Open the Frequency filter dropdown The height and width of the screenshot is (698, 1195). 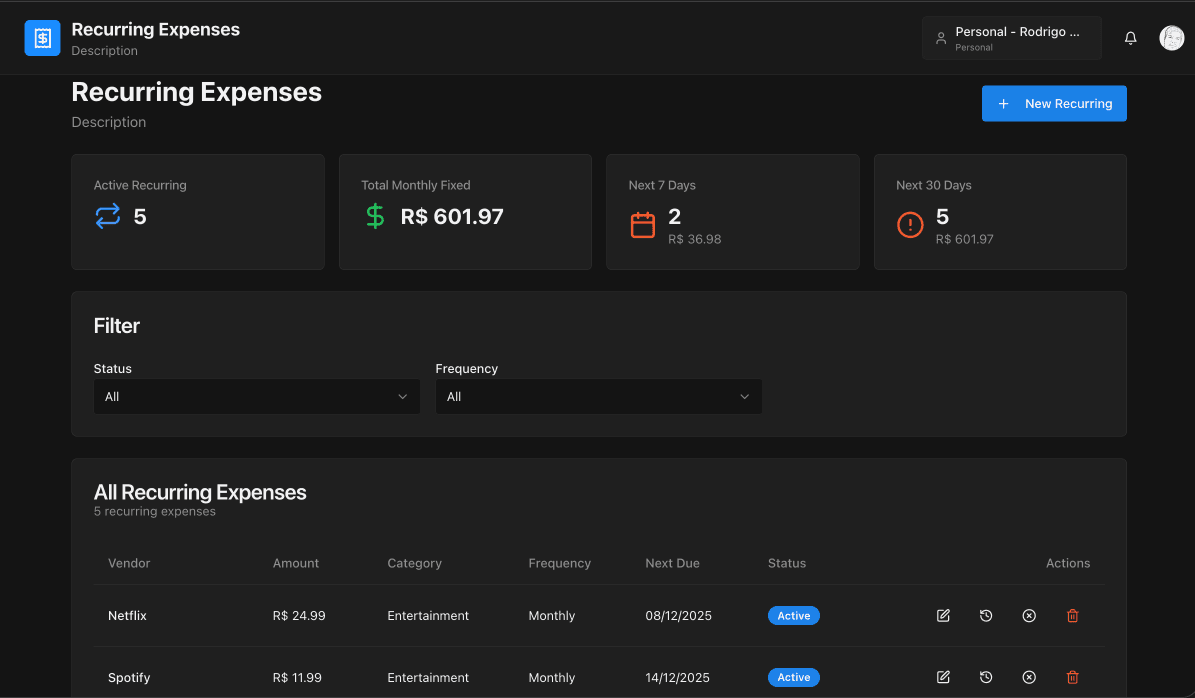coord(598,396)
